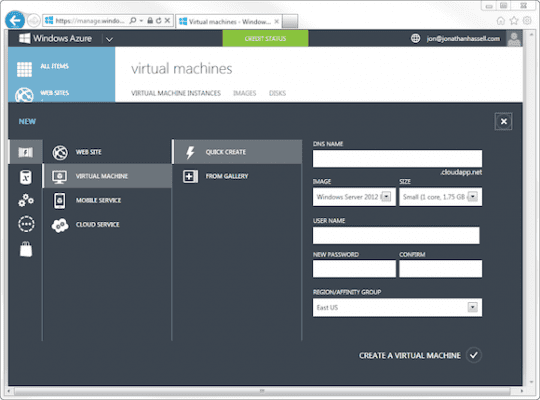Expand the chevron next to Windows Azure

pos(109,39)
